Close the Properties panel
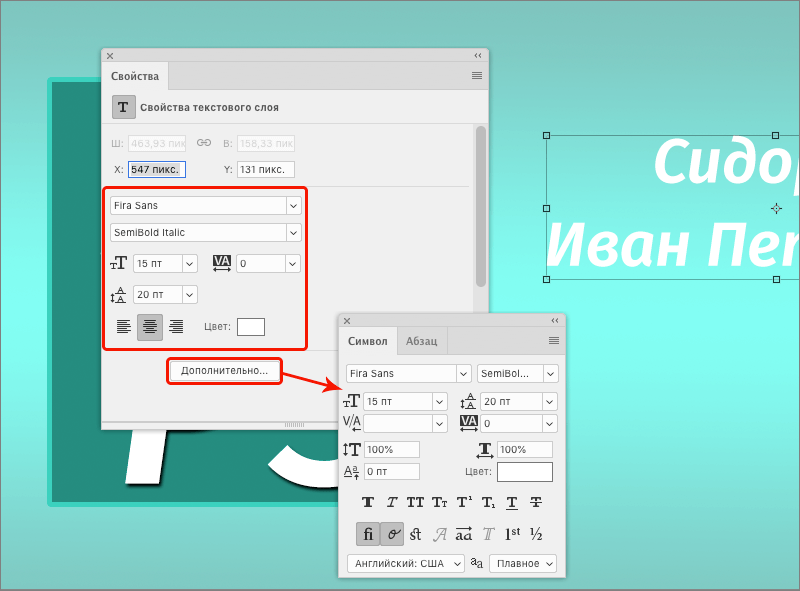 [x=110, y=56]
